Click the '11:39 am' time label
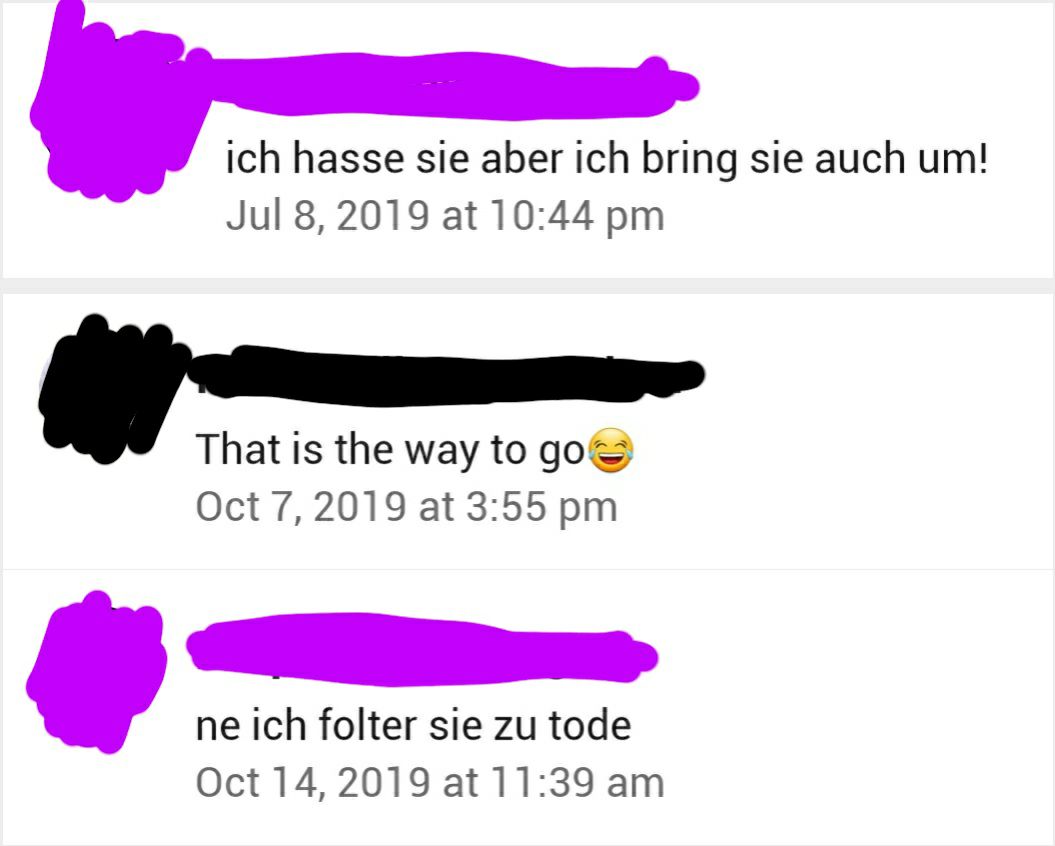 [578, 782]
